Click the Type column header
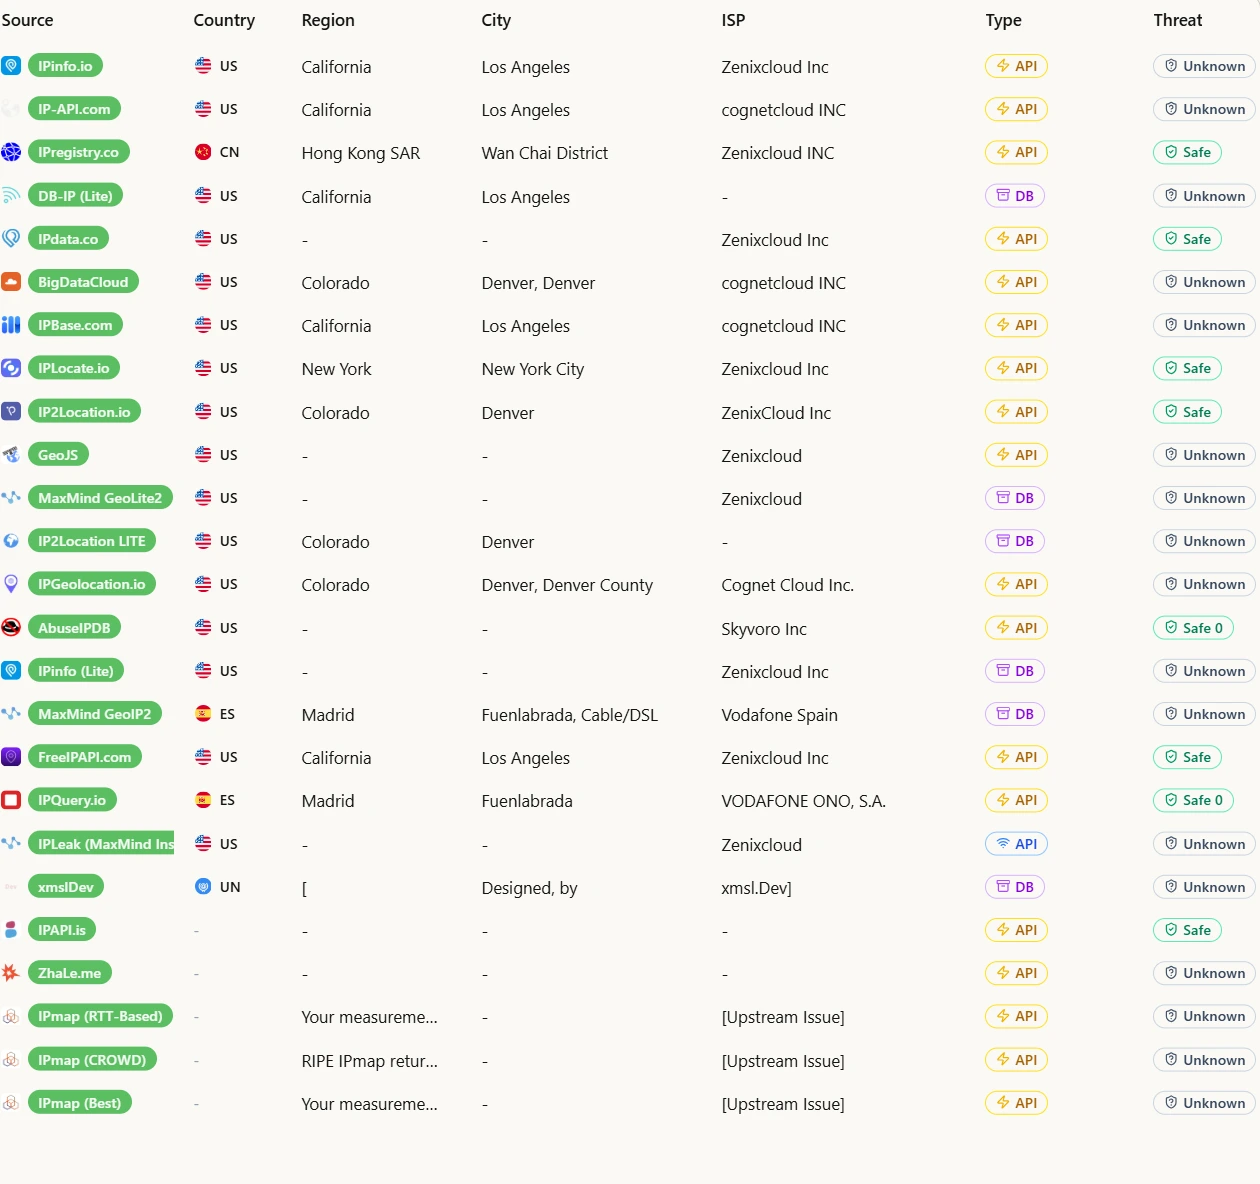 pos(1003,20)
